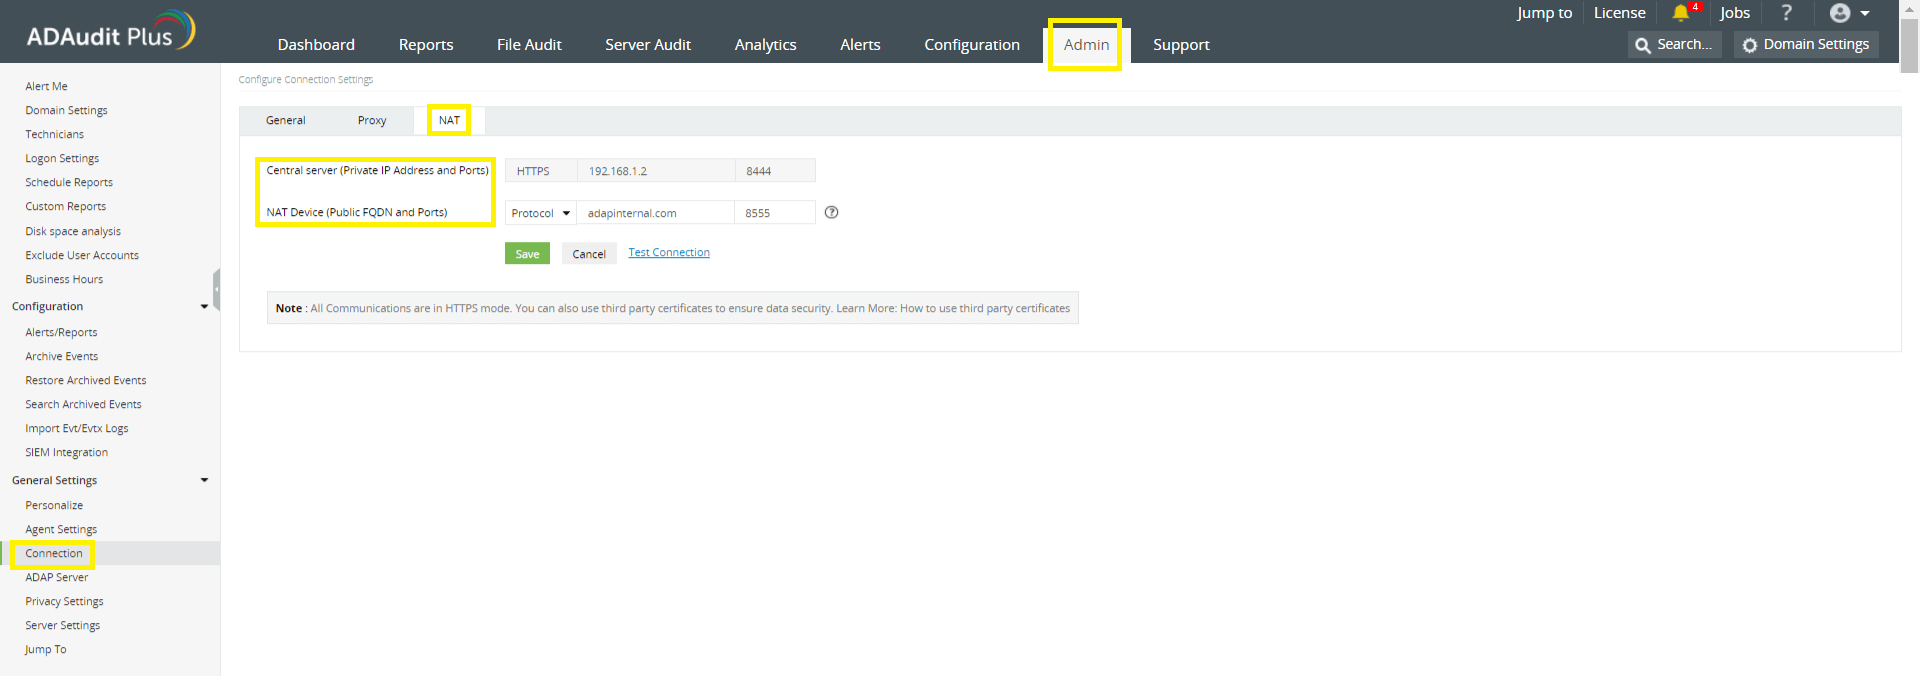Click the notifications bell icon

(x=1680, y=13)
